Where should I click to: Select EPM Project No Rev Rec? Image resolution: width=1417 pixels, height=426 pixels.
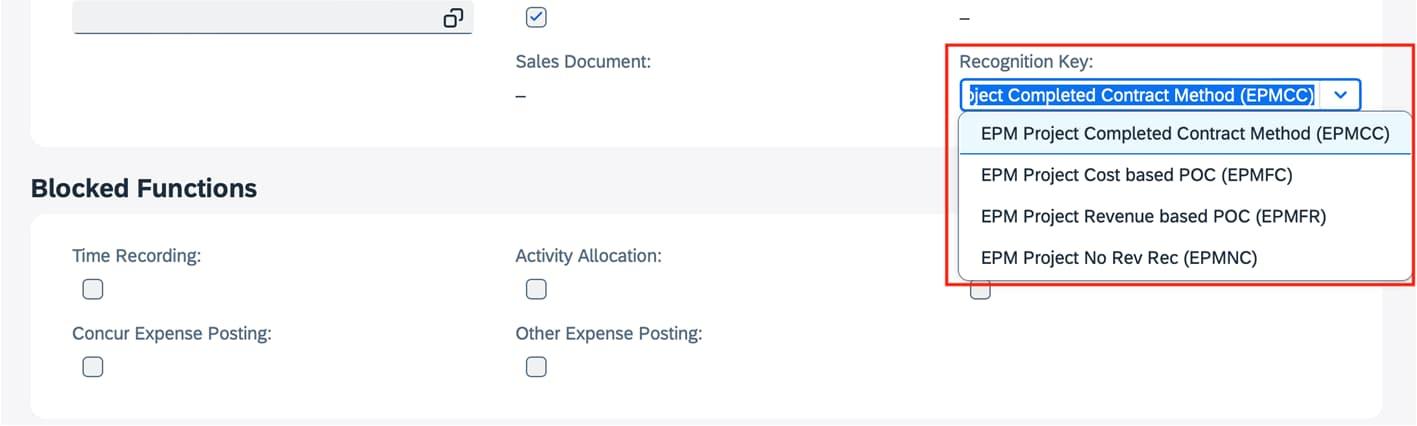tap(1118, 258)
